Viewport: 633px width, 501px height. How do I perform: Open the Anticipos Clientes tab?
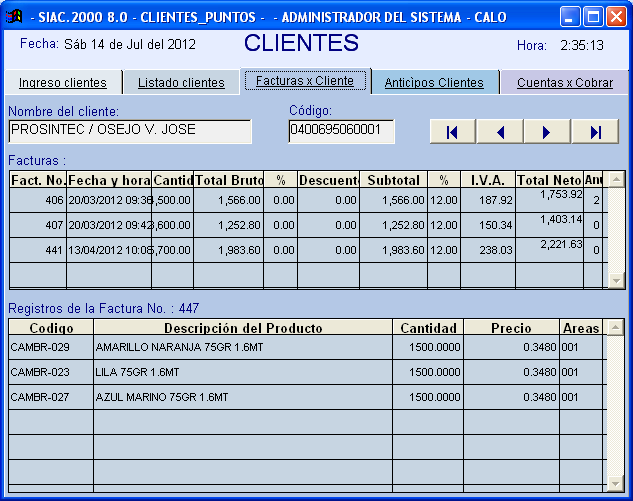click(x=434, y=83)
